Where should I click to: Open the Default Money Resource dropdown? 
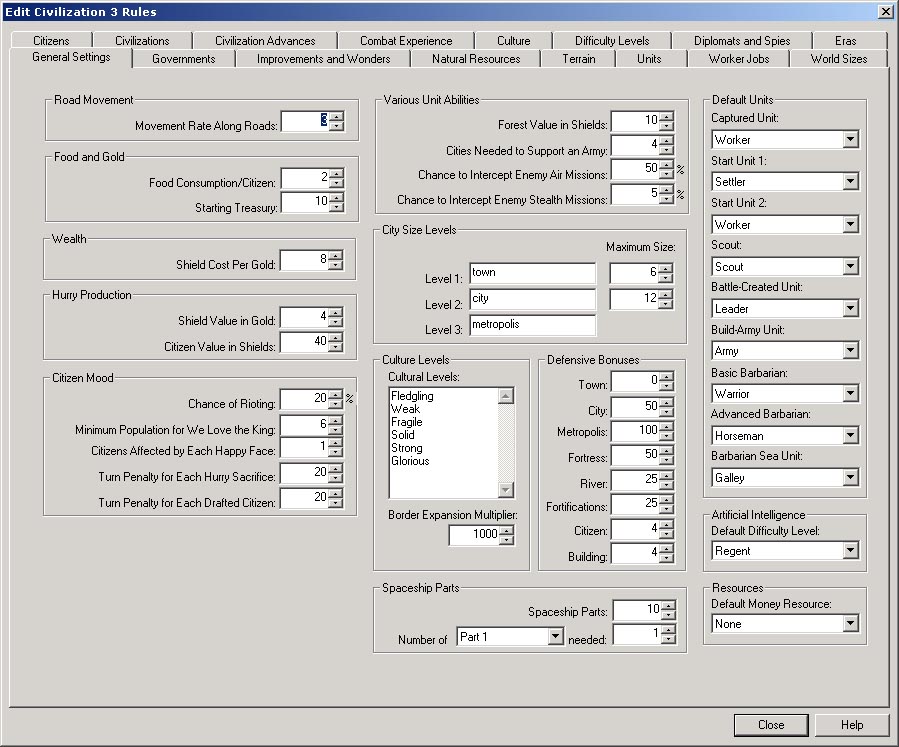coord(850,623)
